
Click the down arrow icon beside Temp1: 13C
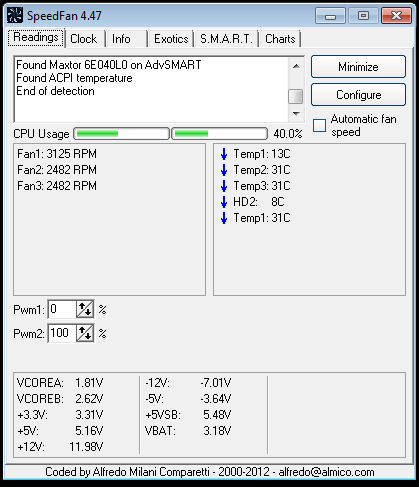(224, 154)
